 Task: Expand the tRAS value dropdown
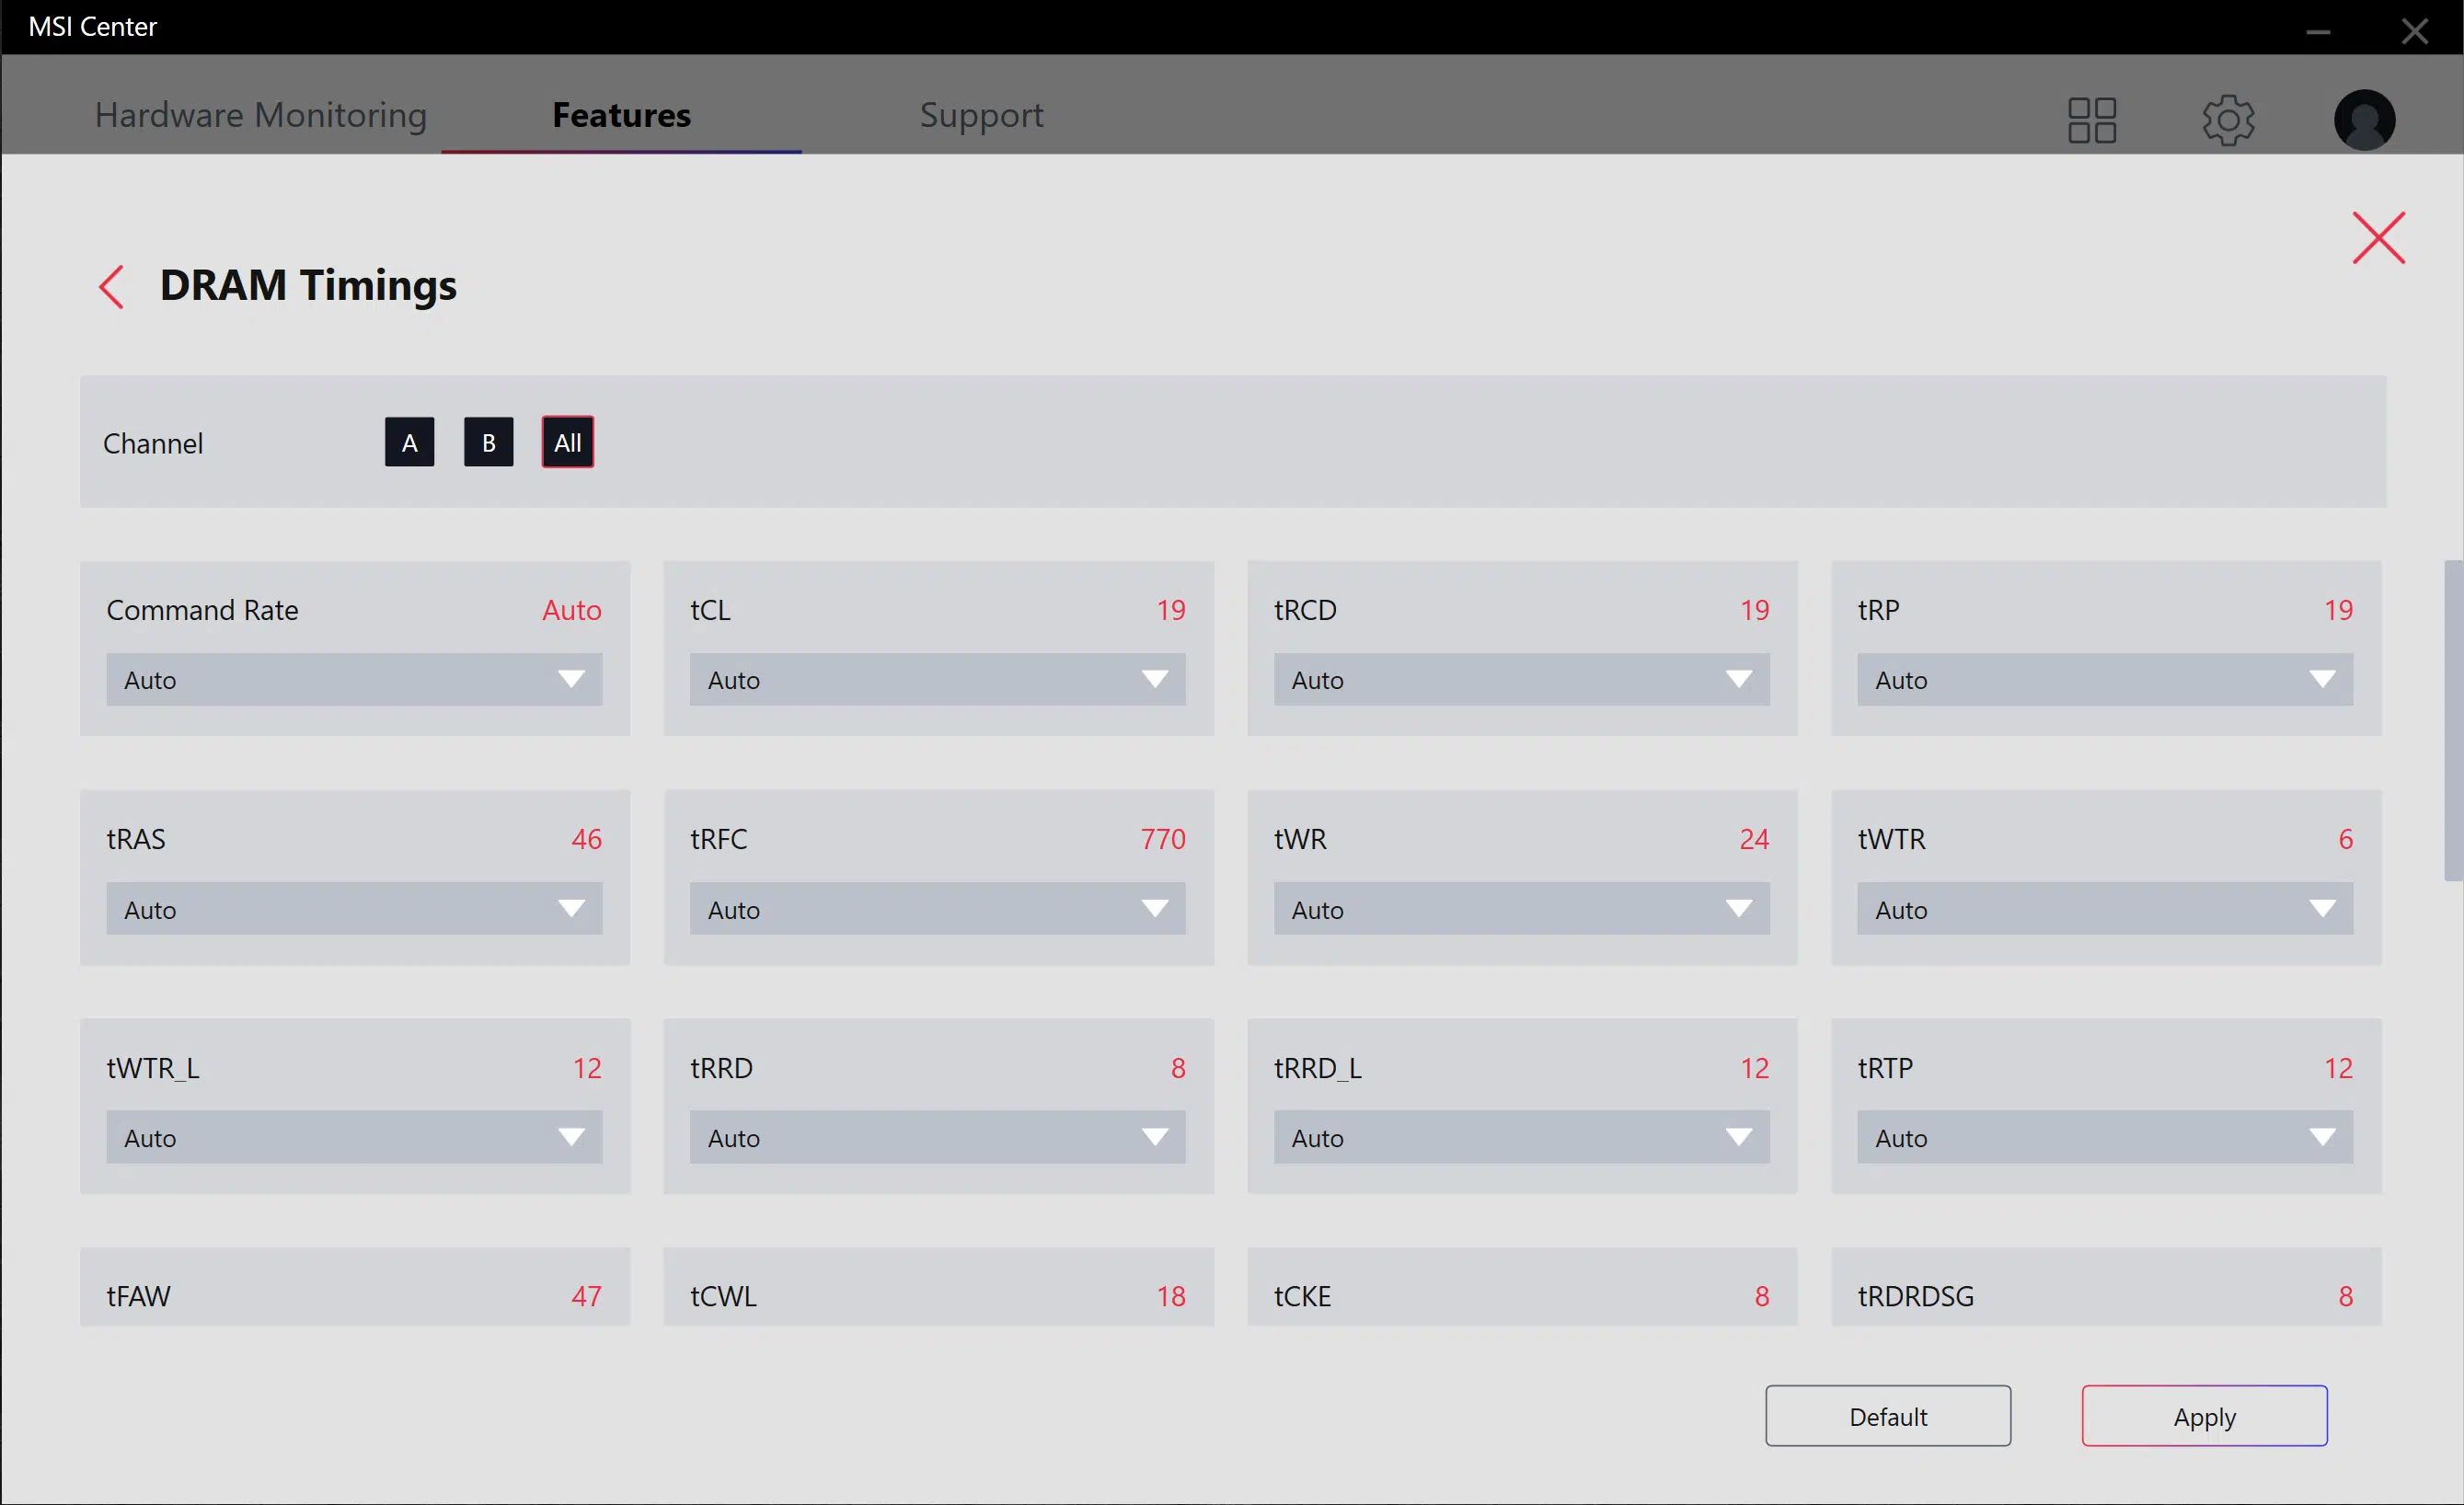(354, 909)
